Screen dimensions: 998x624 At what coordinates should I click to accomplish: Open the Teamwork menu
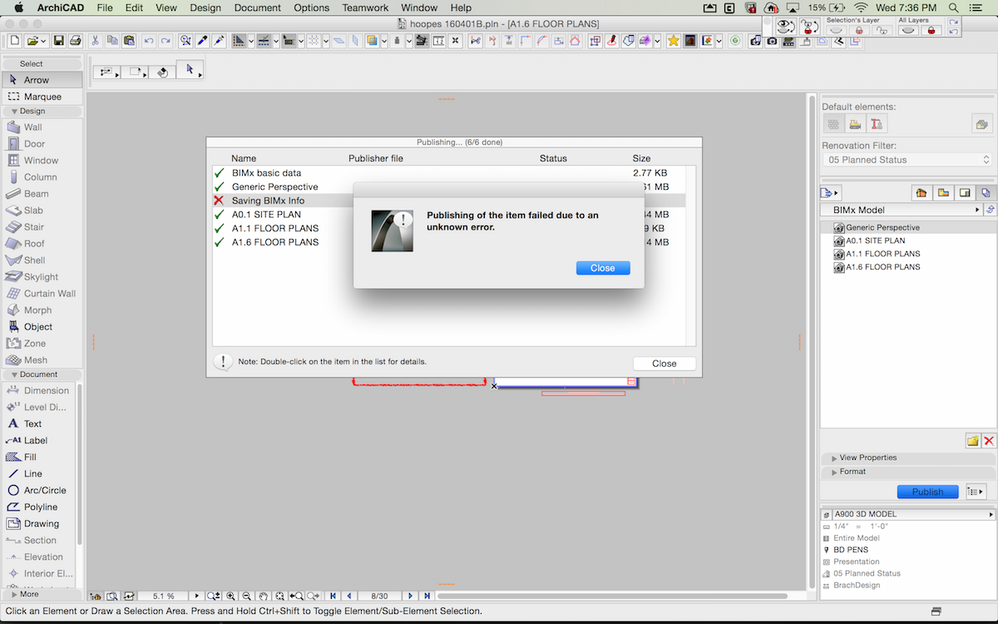(365, 8)
